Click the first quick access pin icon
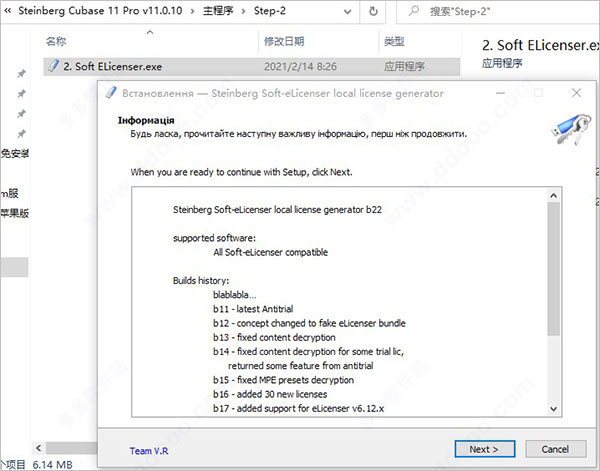 point(22,74)
